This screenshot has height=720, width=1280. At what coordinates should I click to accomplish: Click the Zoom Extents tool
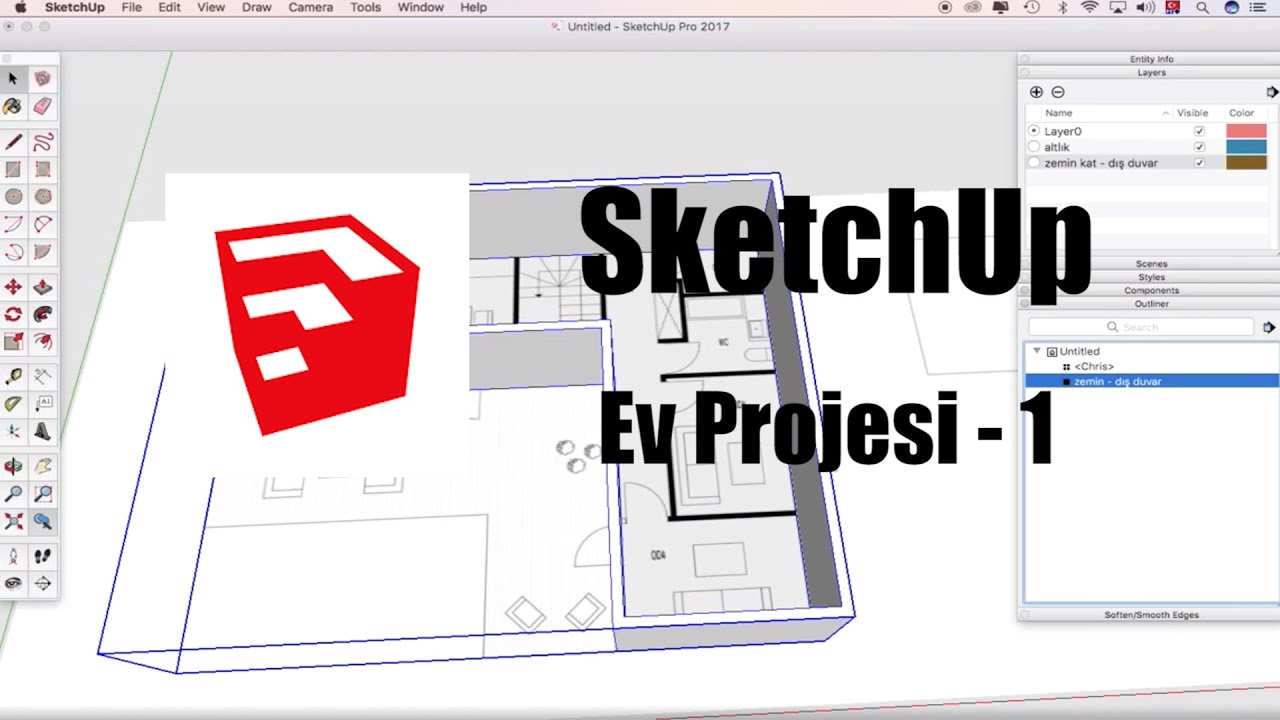[13, 521]
